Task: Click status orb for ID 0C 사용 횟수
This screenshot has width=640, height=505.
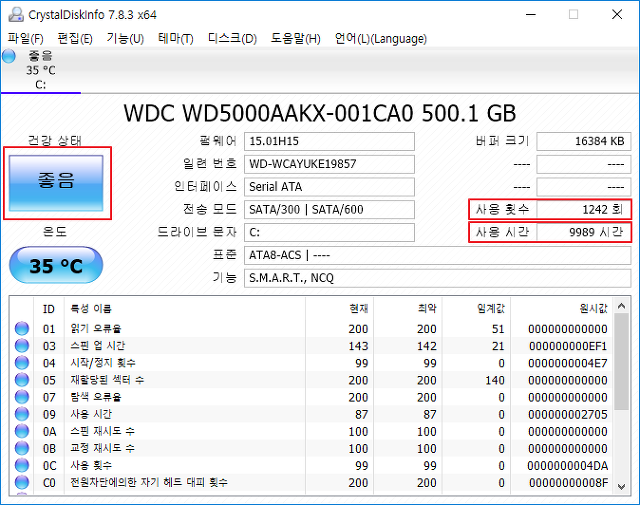Action: pos(22,465)
